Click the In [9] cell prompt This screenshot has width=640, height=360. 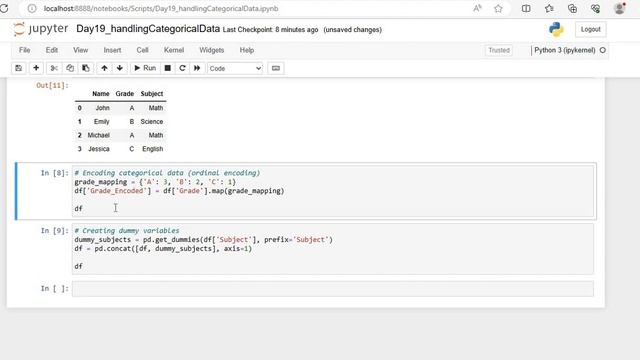(x=55, y=231)
